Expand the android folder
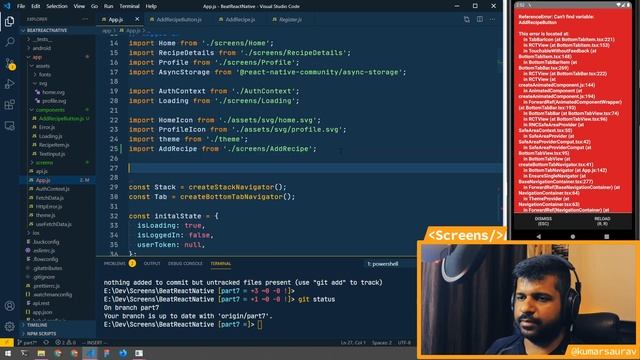This screenshot has height=360, width=640. [x=42, y=48]
